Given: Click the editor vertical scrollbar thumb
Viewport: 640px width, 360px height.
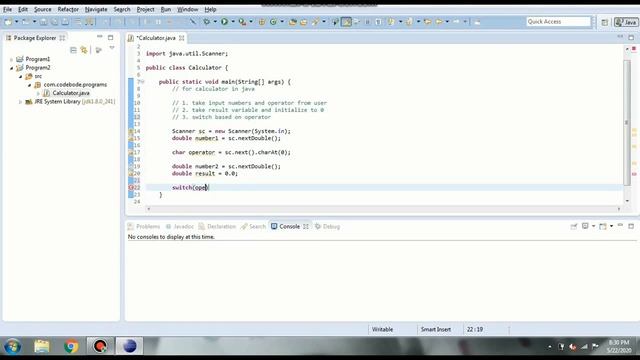Looking at the screenshot, I should coord(627,122).
